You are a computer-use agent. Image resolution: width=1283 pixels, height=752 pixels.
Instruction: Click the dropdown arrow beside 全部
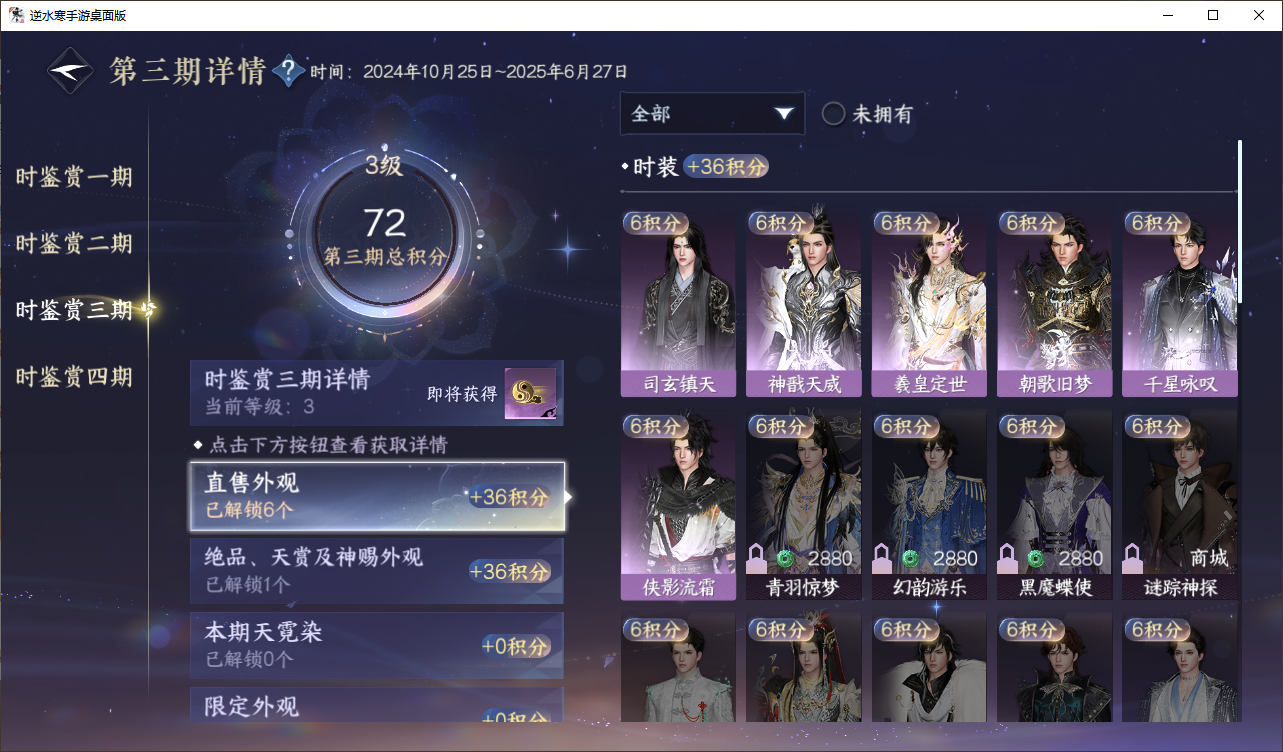784,114
